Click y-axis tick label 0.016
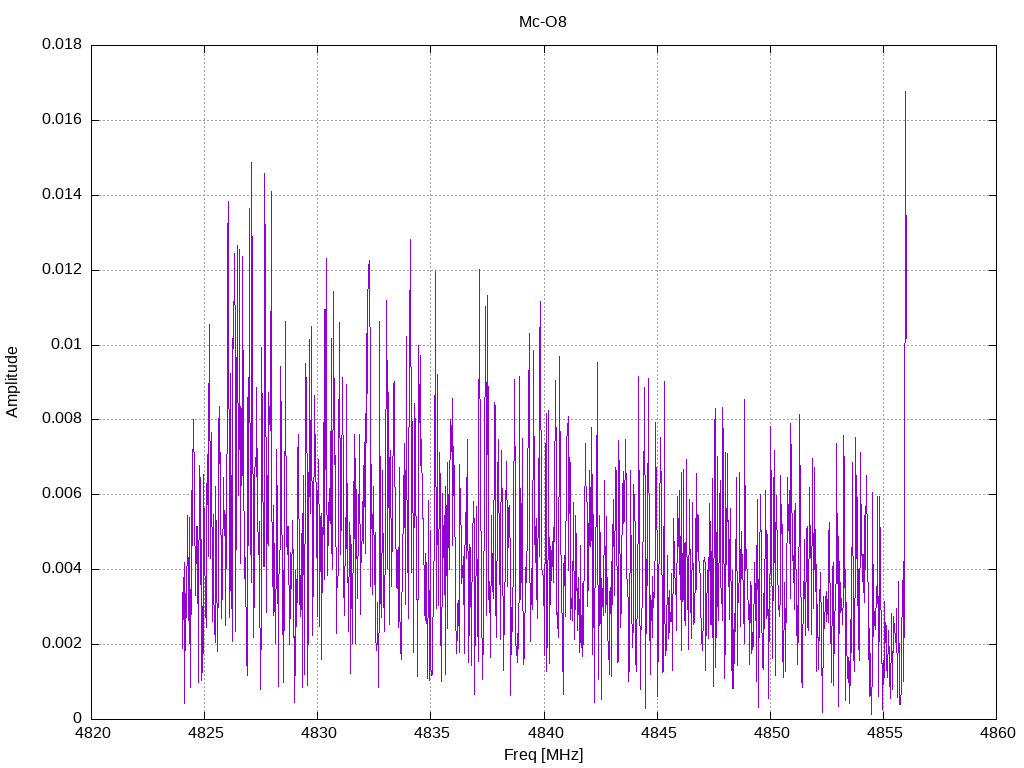Screen dimensions: 1024x768 click(62, 120)
